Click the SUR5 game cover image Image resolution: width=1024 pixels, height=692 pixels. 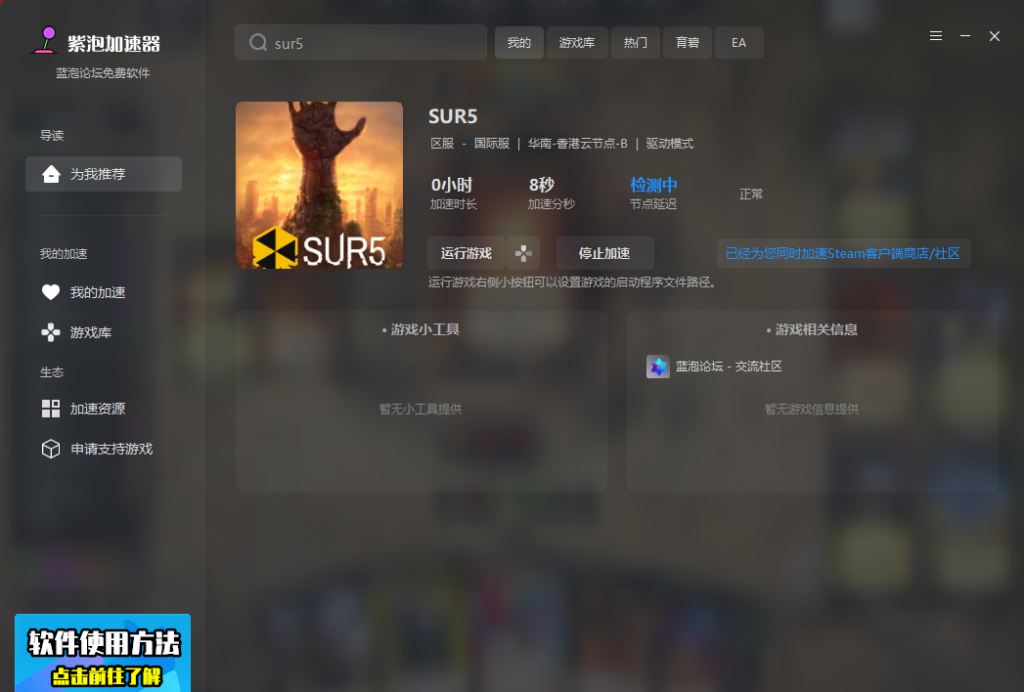(319, 185)
